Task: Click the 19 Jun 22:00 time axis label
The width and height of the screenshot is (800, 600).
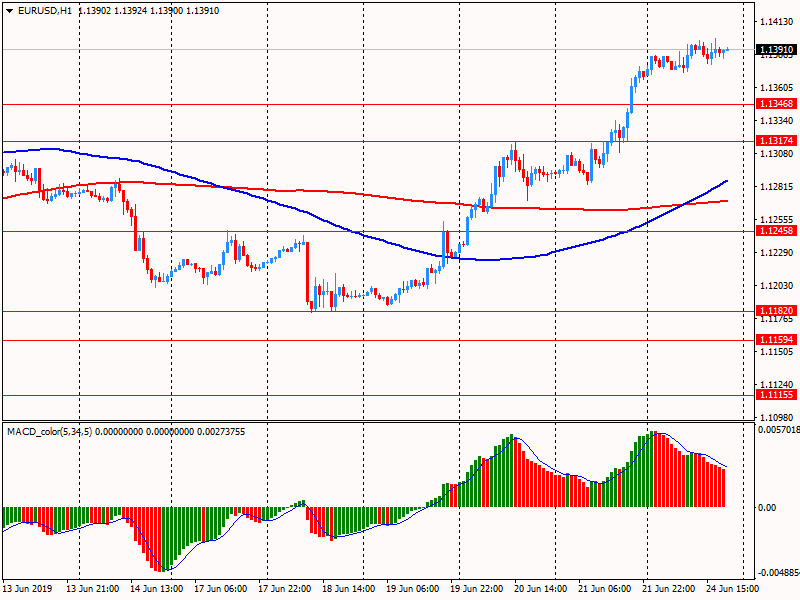Action: click(x=476, y=588)
